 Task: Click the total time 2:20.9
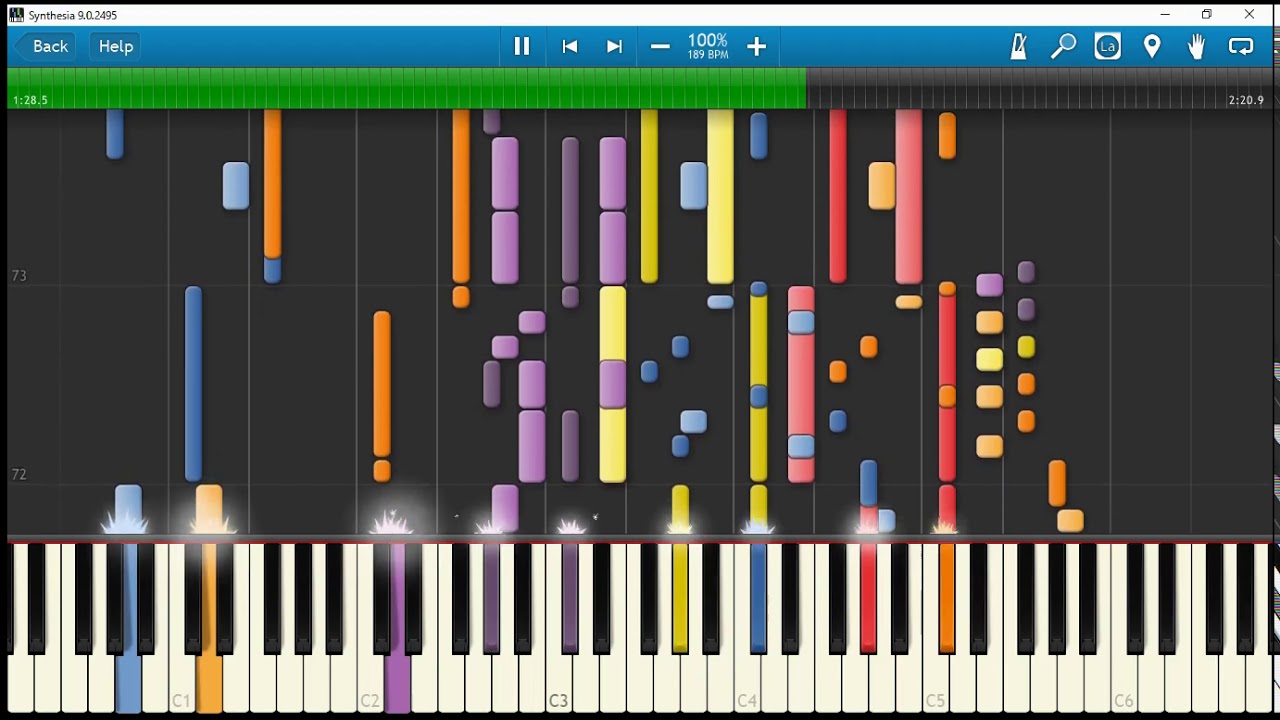coord(1246,100)
